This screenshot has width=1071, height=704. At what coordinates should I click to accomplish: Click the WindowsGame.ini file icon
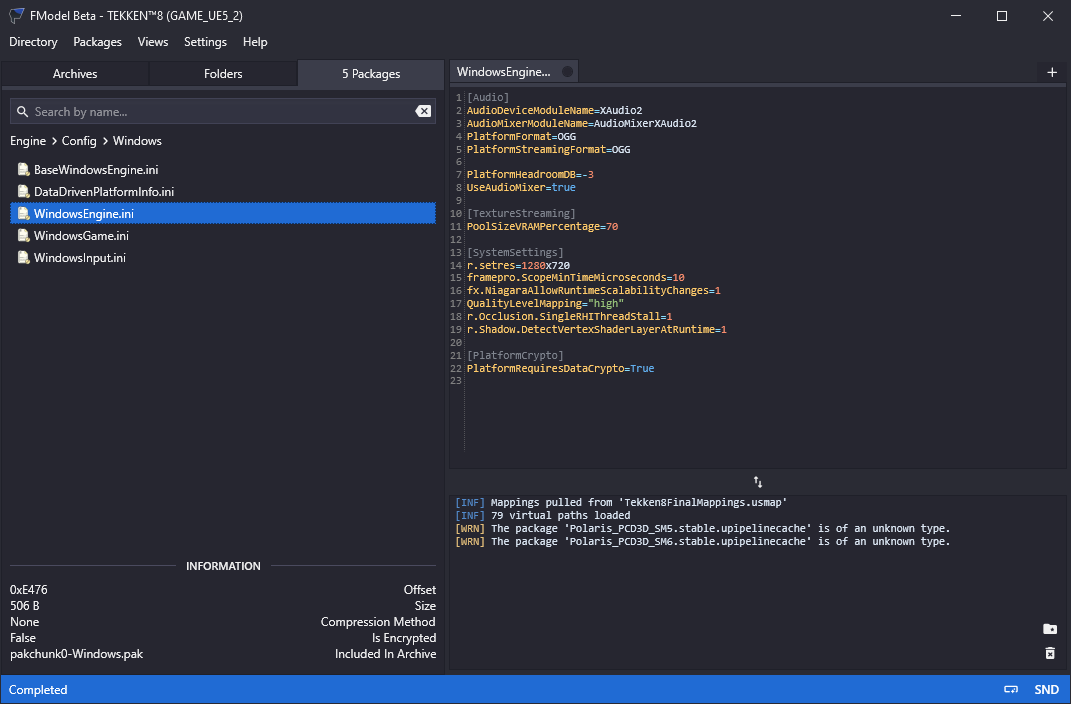(x=23, y=236)
